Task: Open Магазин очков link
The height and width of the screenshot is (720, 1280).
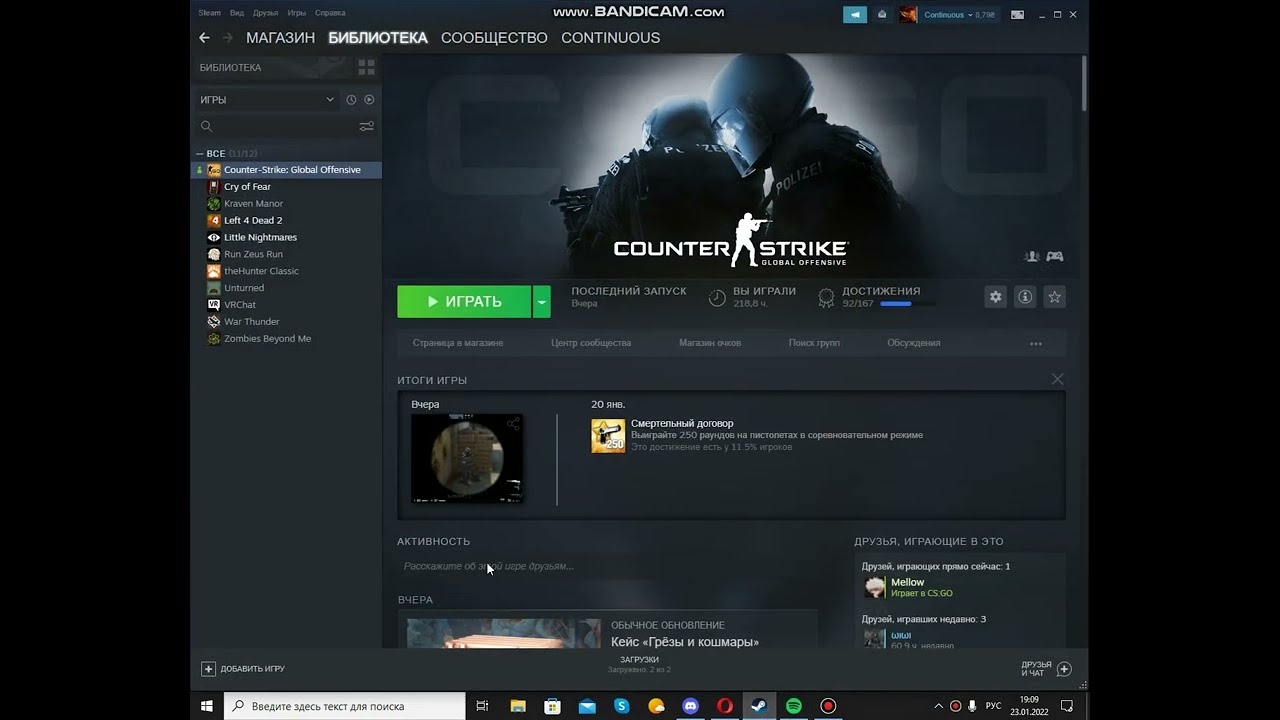Action: point(710,343)
